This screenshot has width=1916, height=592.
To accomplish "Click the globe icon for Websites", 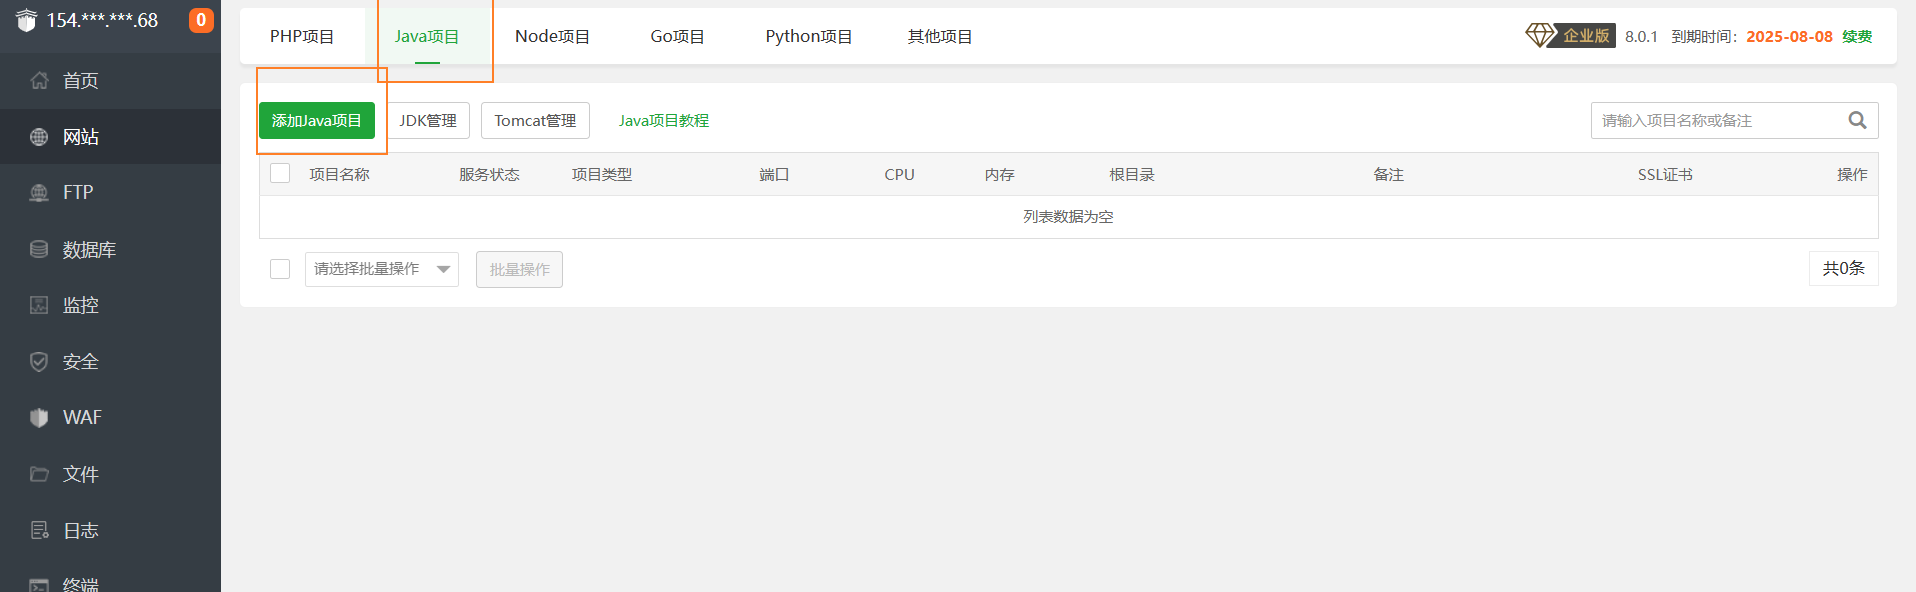I will coord(39,137).
